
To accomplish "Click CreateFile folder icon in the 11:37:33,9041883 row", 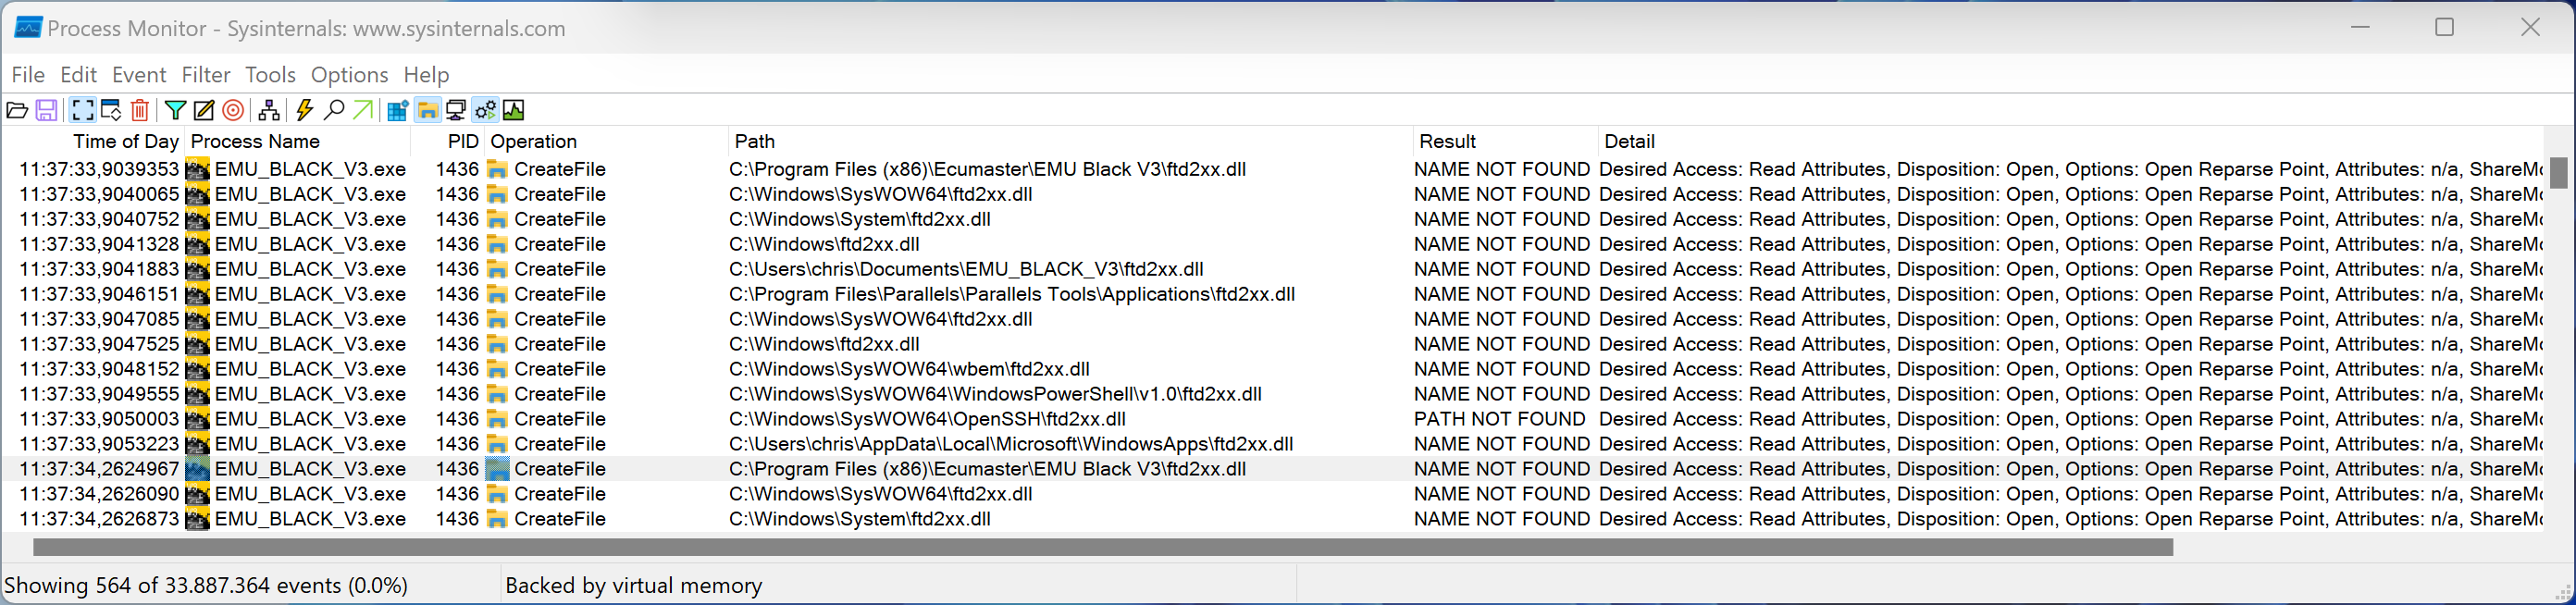I will tap(497, 270).
